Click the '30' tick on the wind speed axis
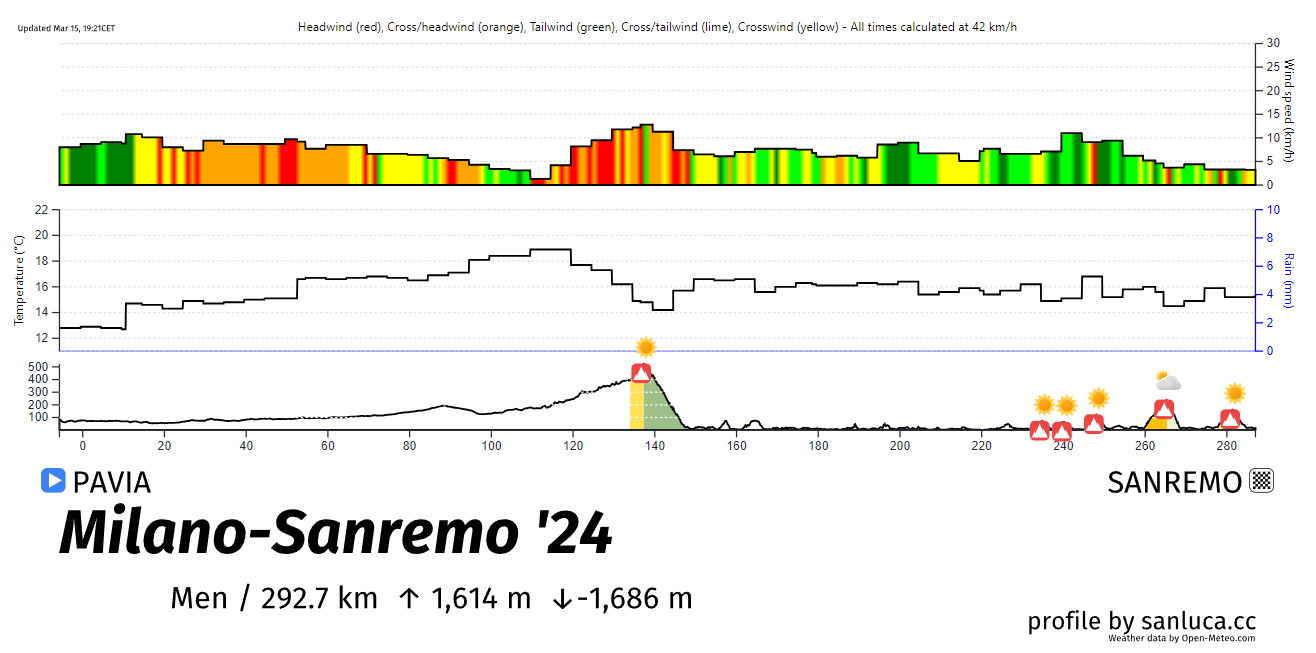 (x=1274, y=43)
